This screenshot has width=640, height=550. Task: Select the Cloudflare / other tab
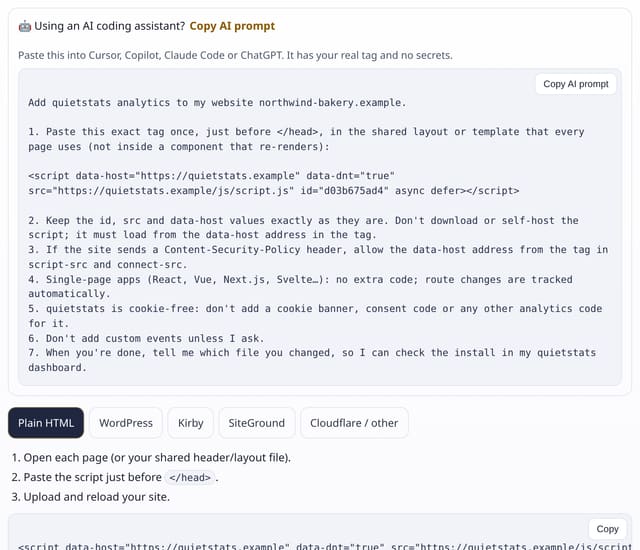[354, 423]
